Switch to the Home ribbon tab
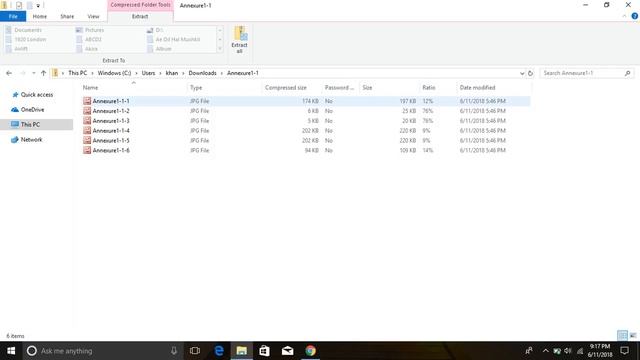Viewport: 640px width, 360px height. coord(40,16)
